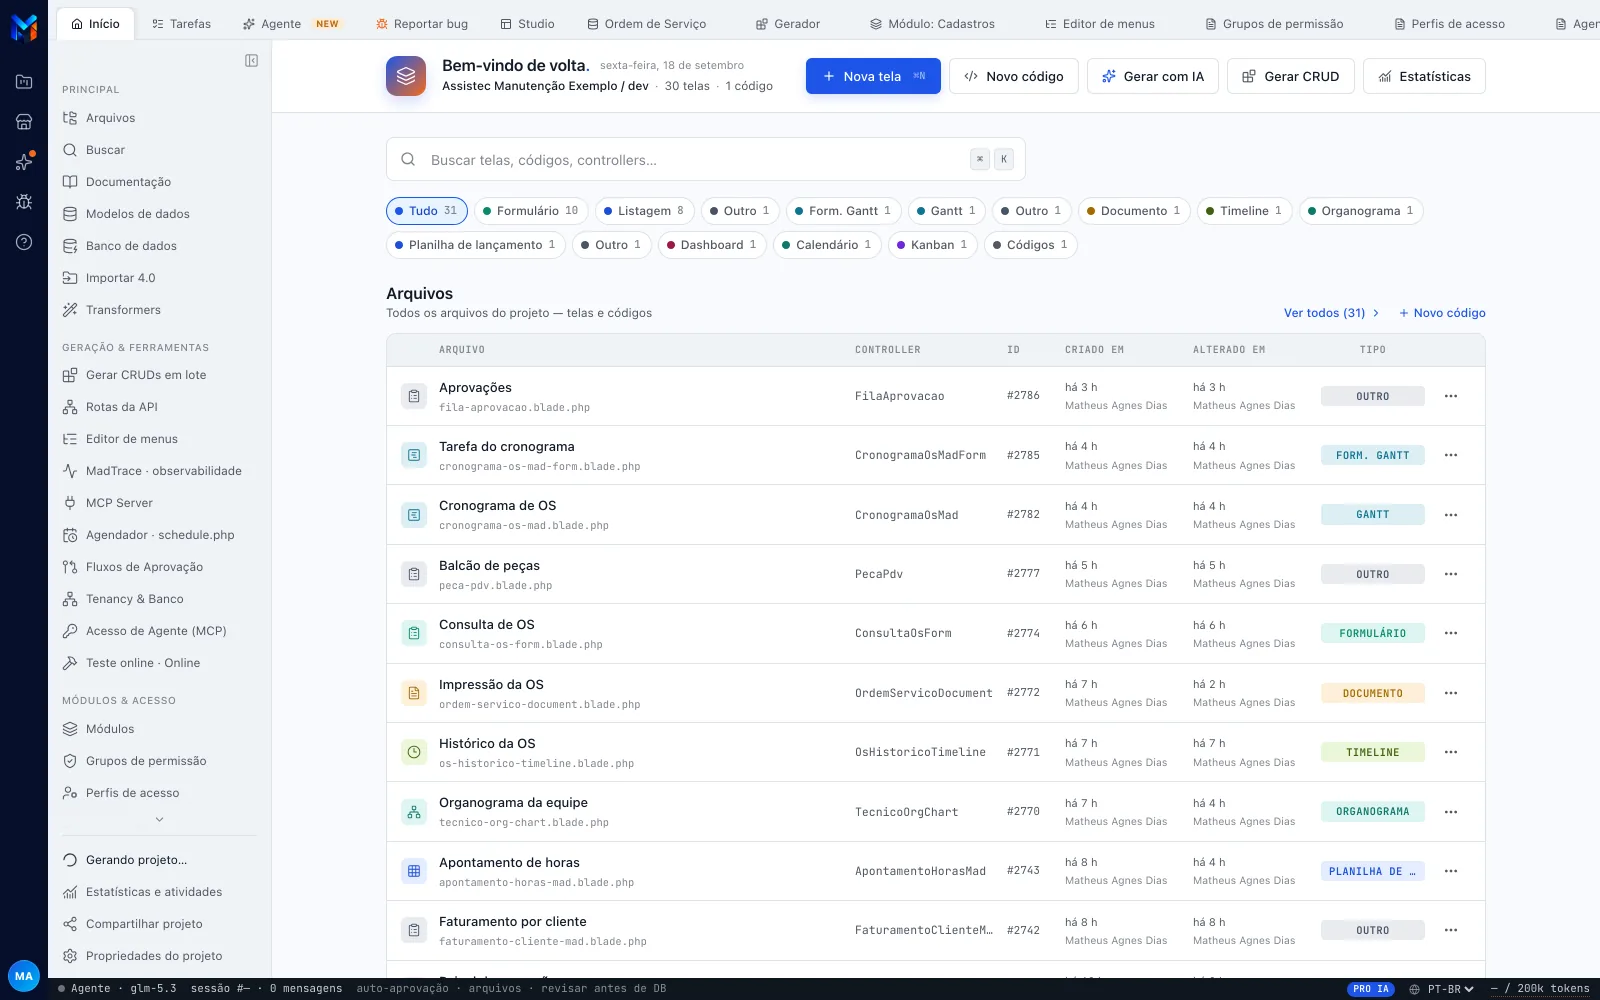The height and width of the screenshot is (1000, 1600).
Task: Click the FORM. GANTT type badge
Action: tap(1373, 455)
